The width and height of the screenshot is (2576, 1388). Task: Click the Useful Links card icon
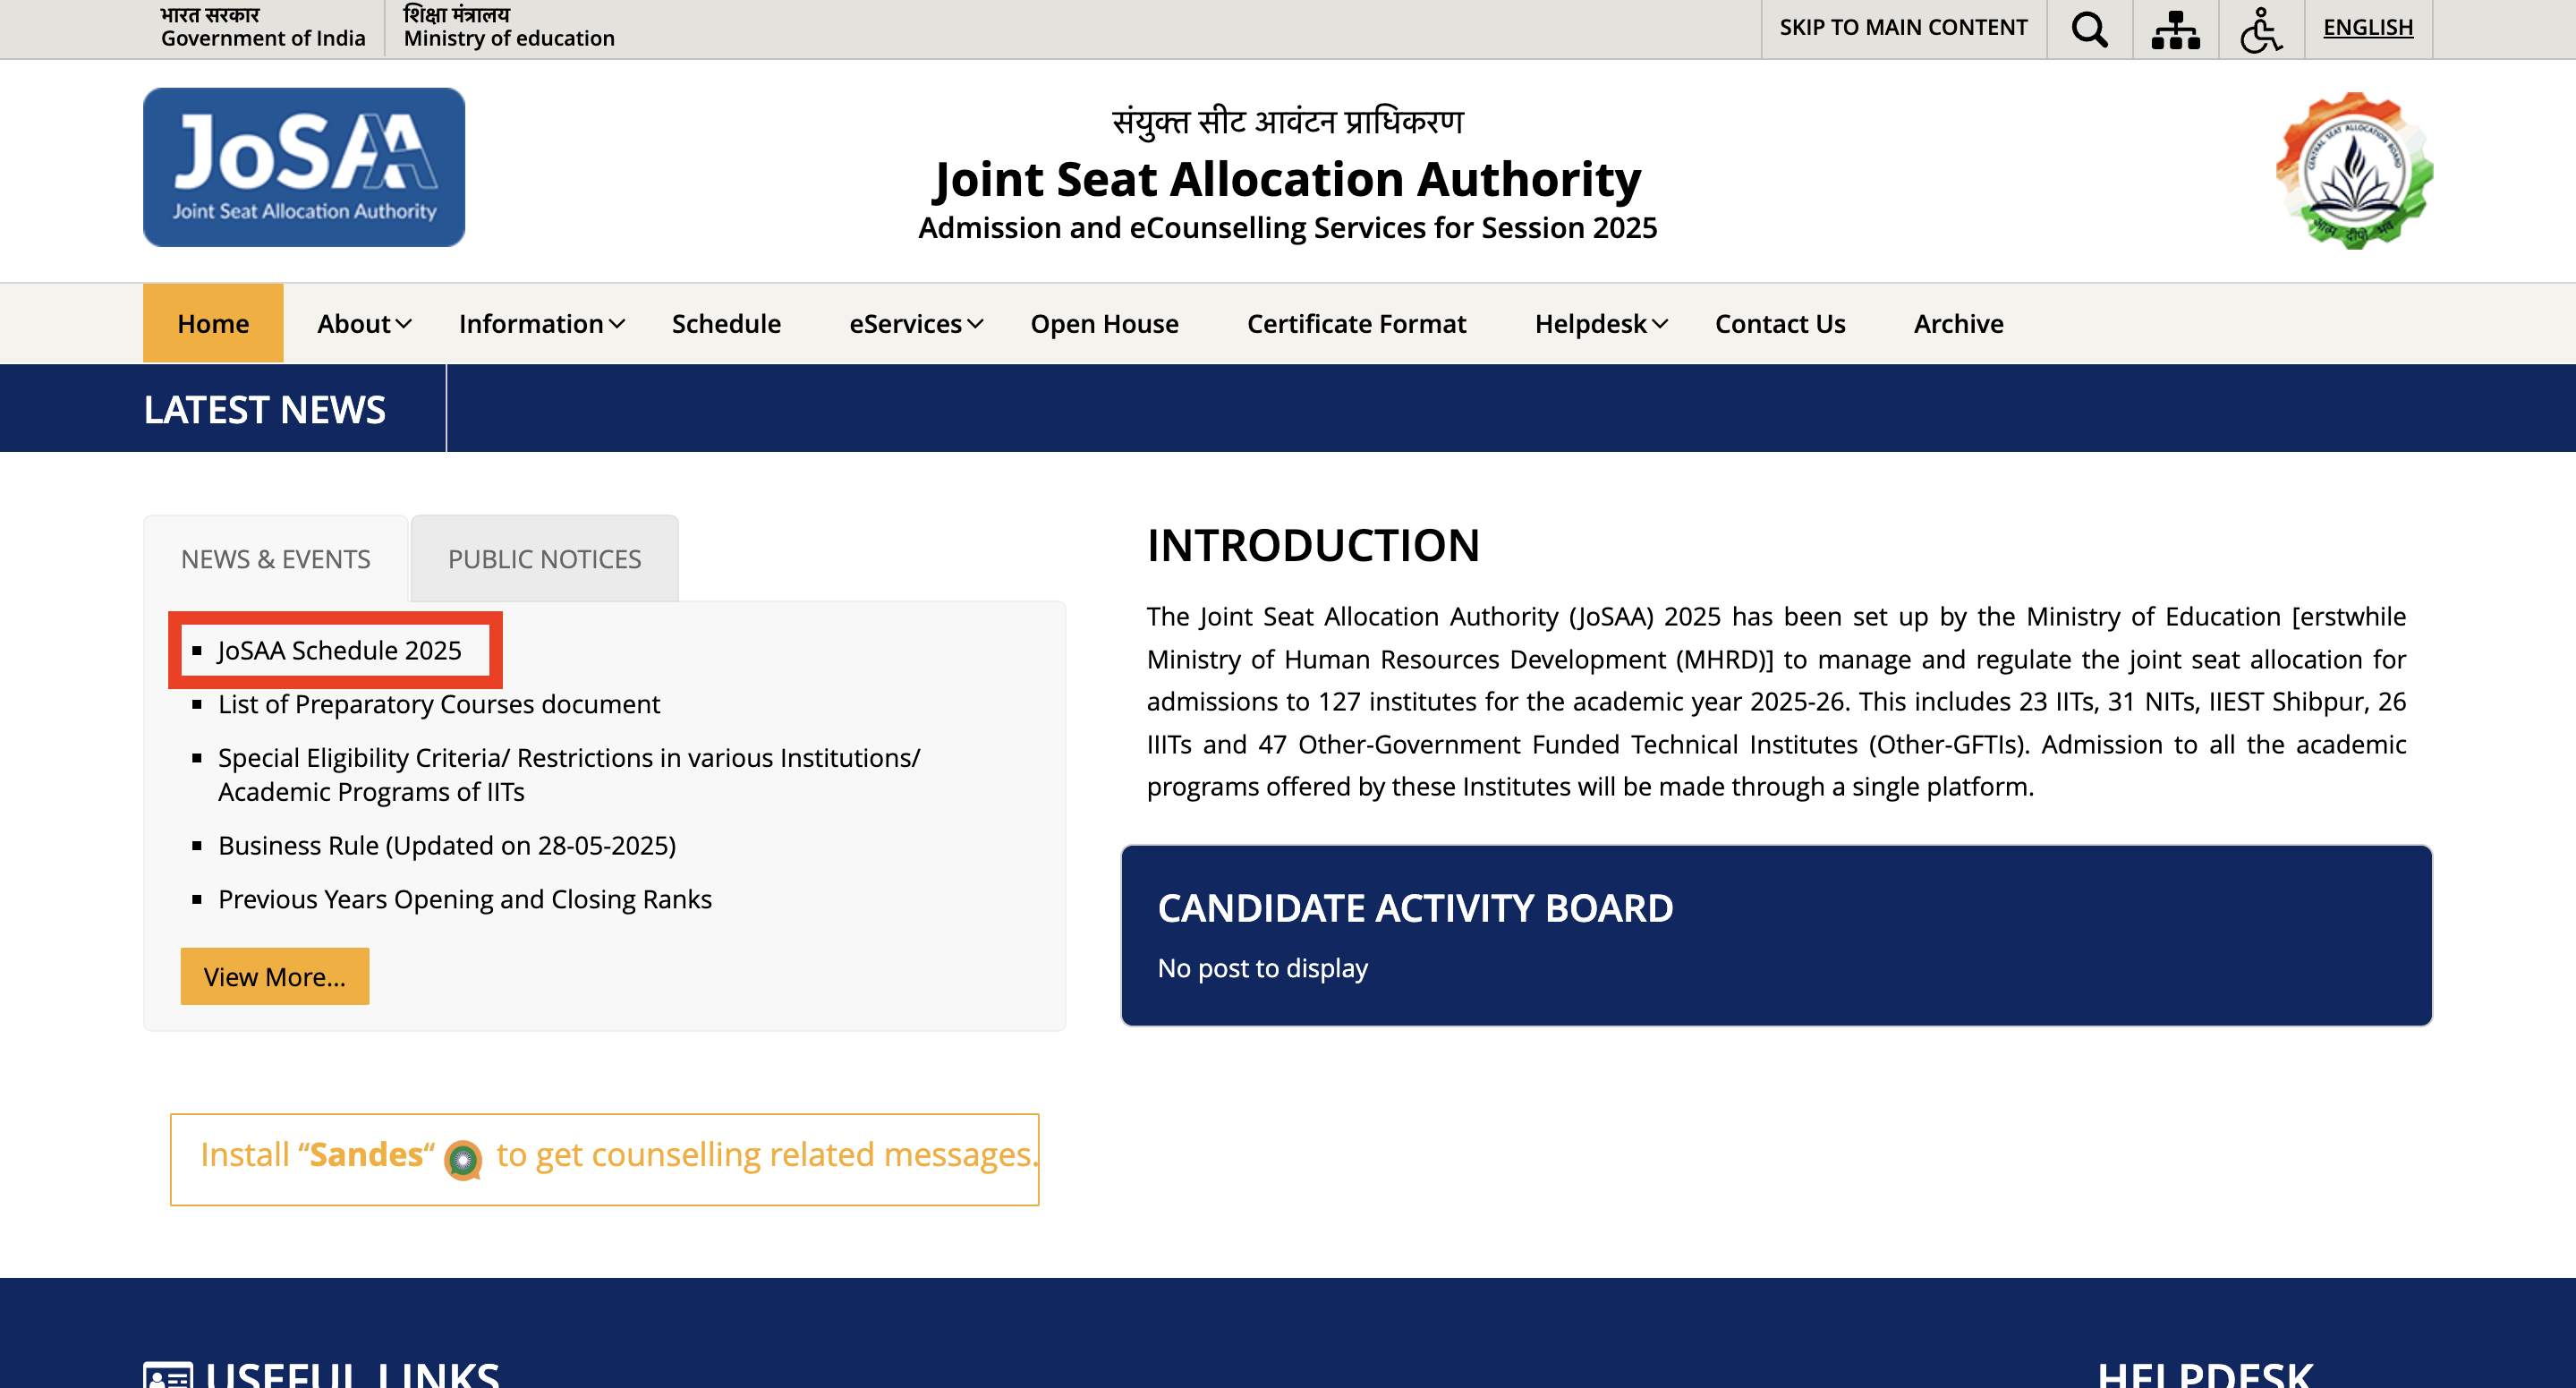[168, 1375]
